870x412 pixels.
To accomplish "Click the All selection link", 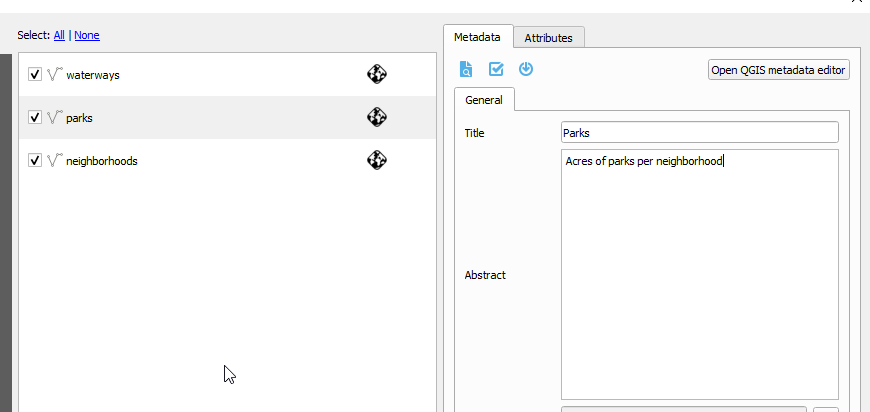I will pos(59,35).
